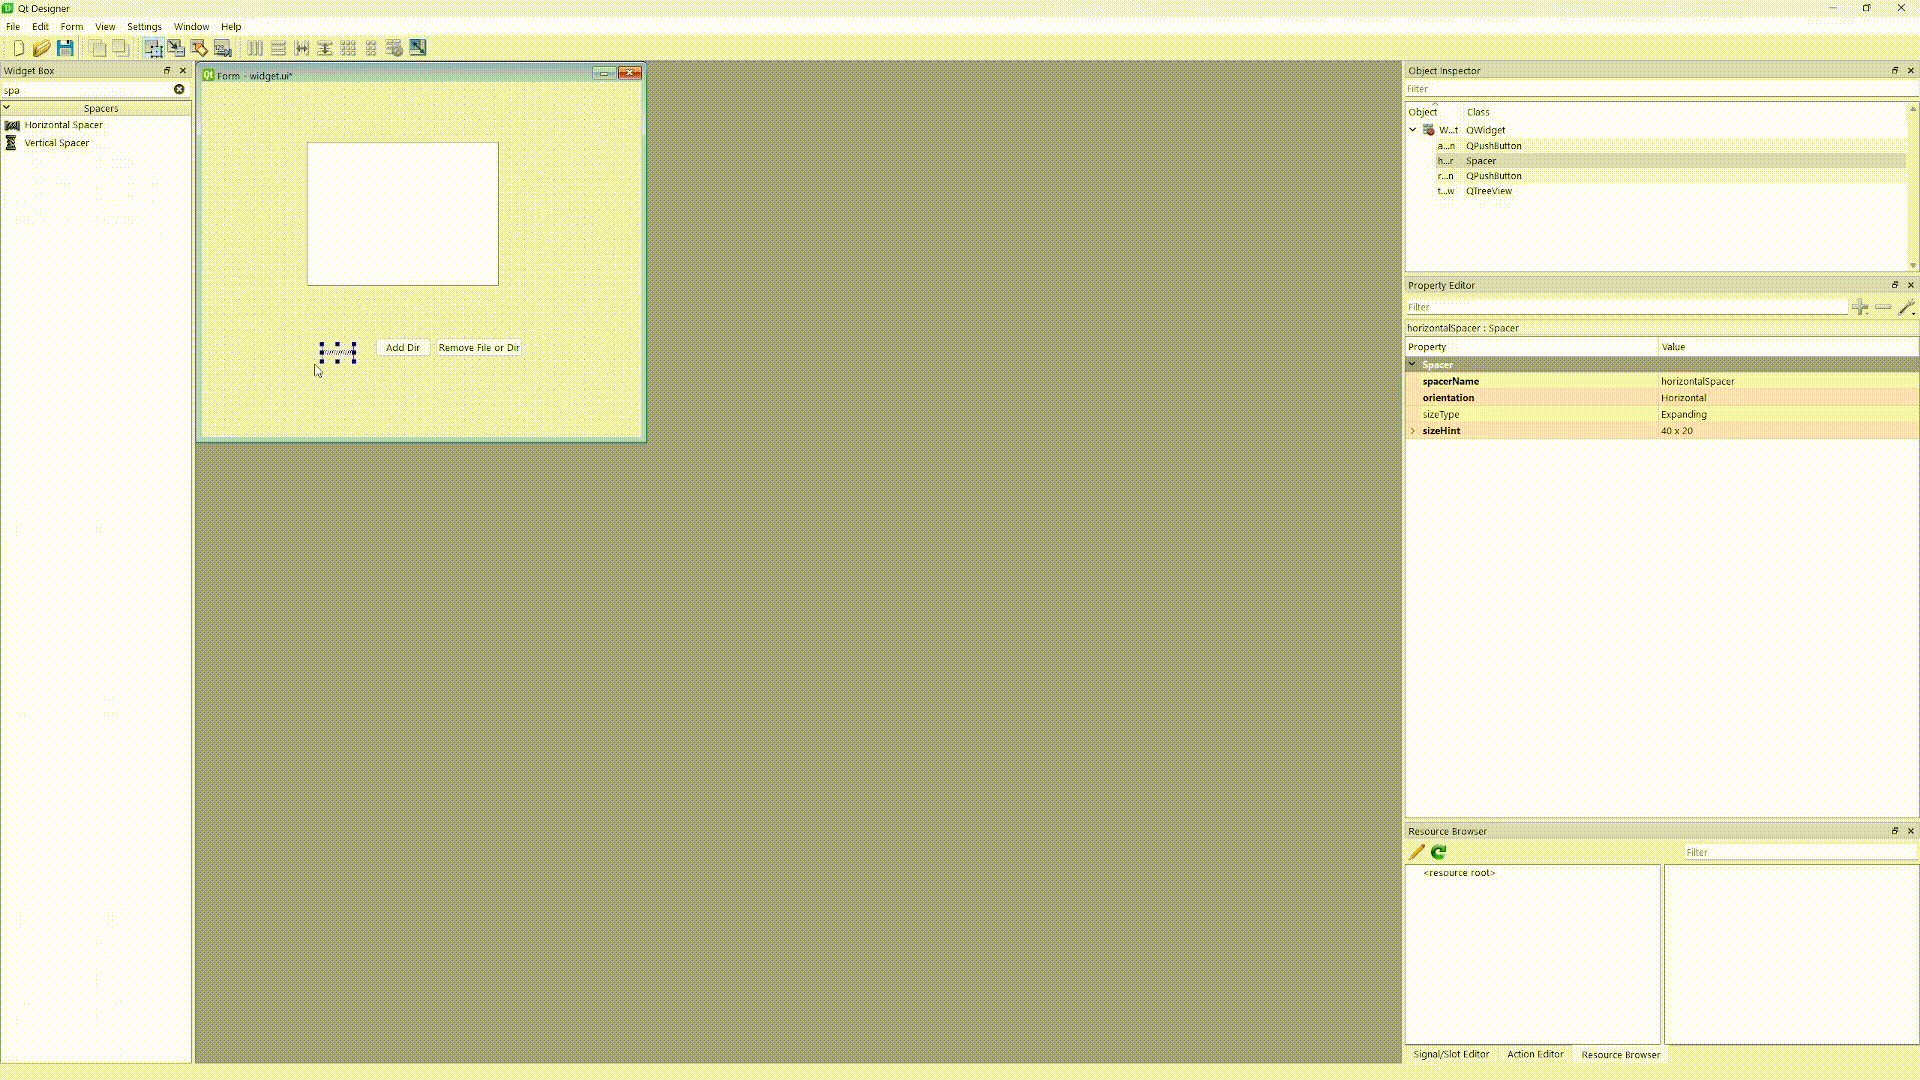The height and width of the screenshot is (1080, 1920).
Task: Select the Edit Buddies mode tool
Action: click(199, 47)
